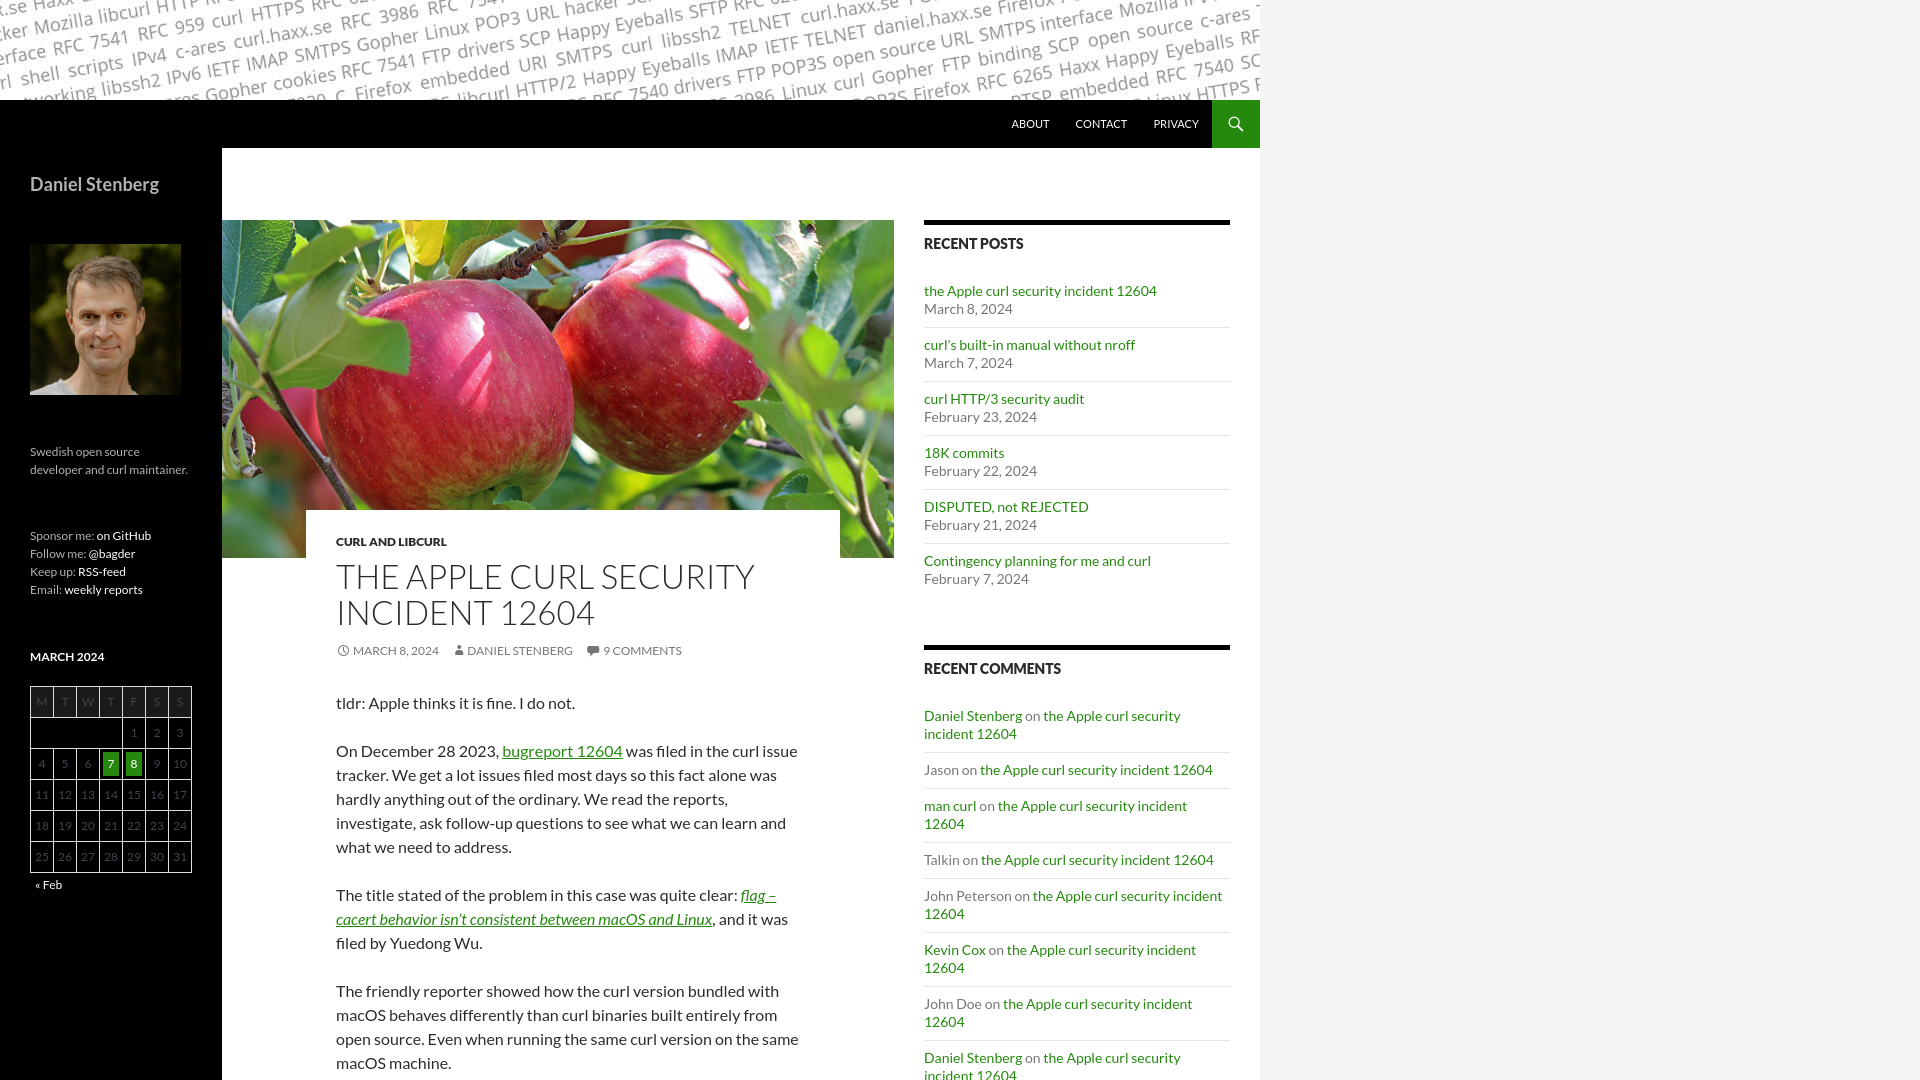1920x1080 pixels.
Task: Click the 9 COMMENTS link on post
Action: [x=633, y=650]
